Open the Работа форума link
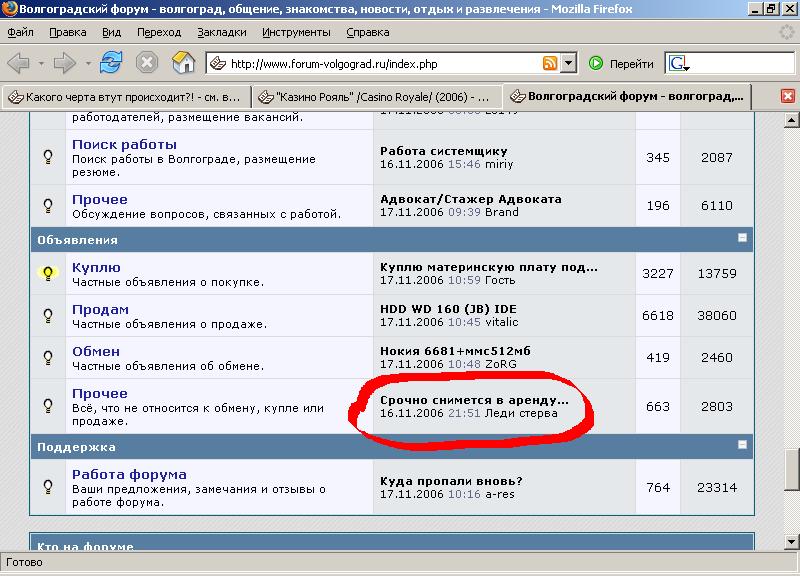This screenshot has width=800, height=576. [129, 474]
